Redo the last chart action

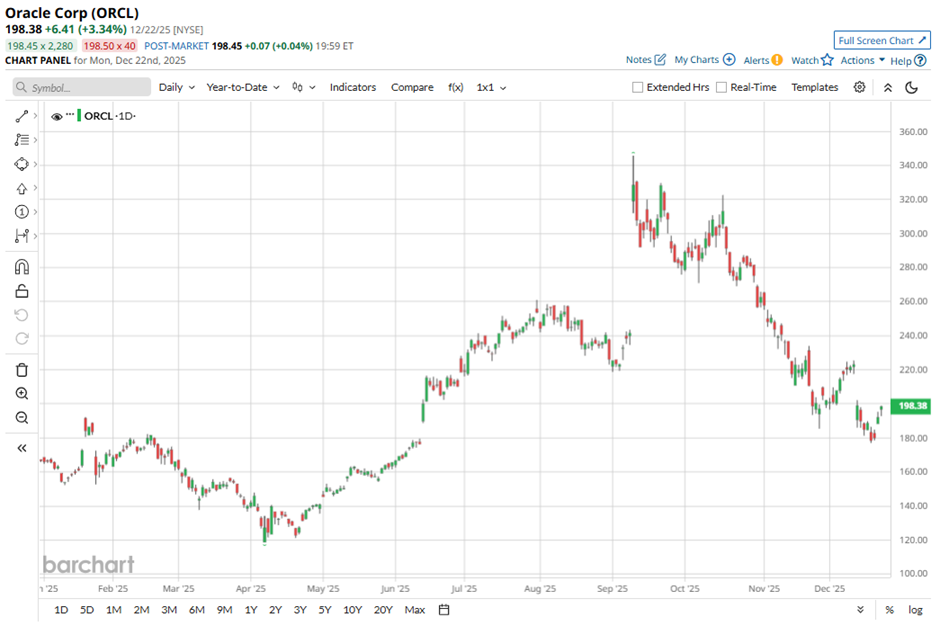click(x=22, y=339)
